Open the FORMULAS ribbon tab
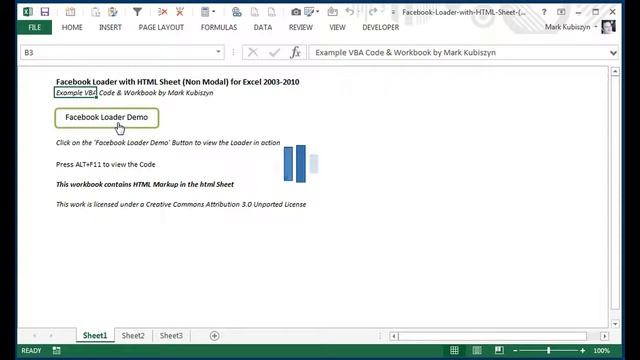Screen dimensions: 640x360 click(219, 27)
